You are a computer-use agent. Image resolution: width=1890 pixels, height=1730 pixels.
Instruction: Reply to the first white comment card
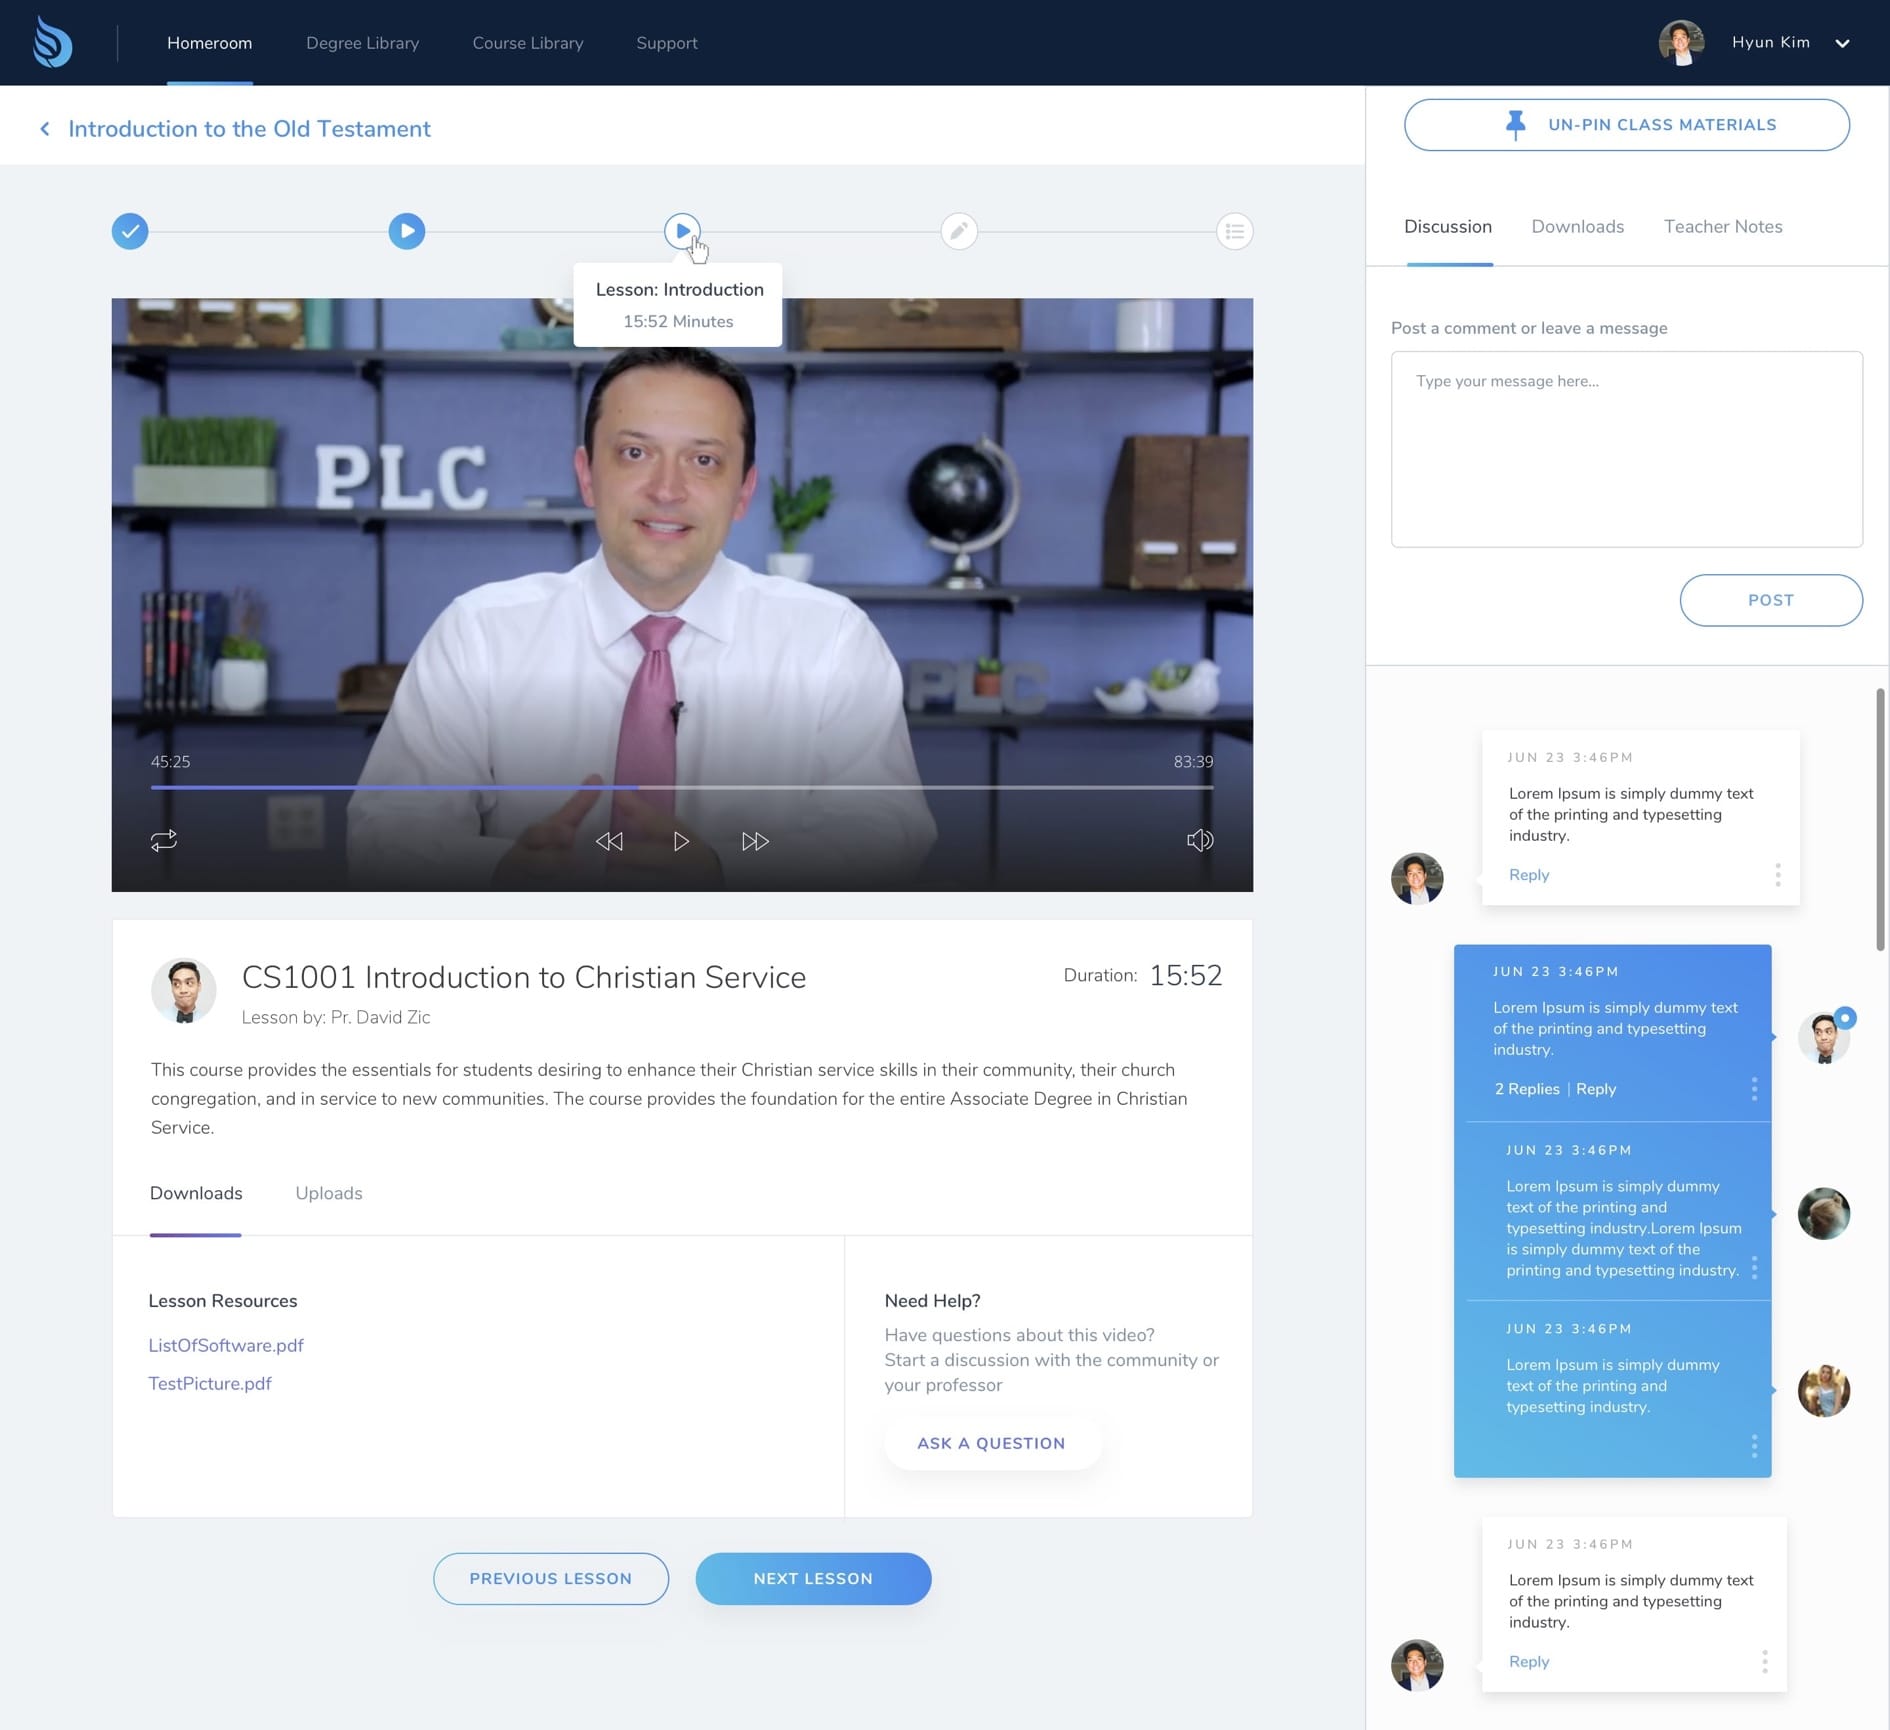pyautogui.click(x=1528, y=874)
